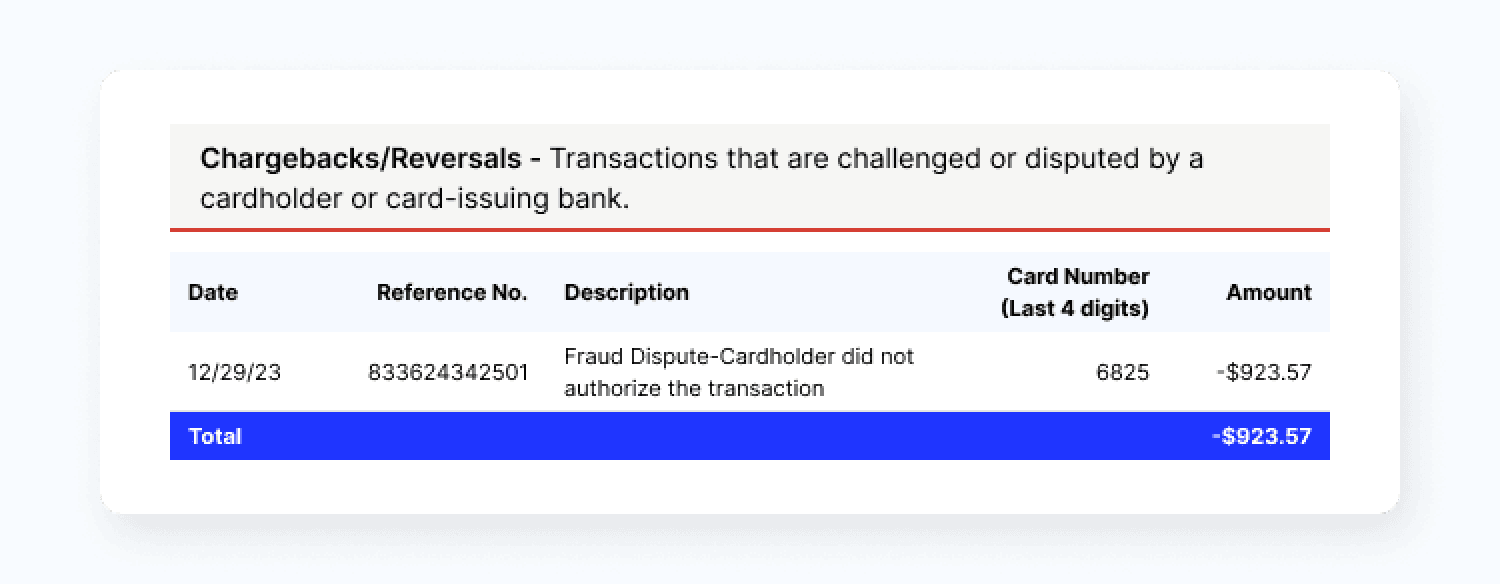Click the "Fraud Dispute-Cardholder did not" text line
This screenshot has height=584, width=1500.
coord(739,357)
